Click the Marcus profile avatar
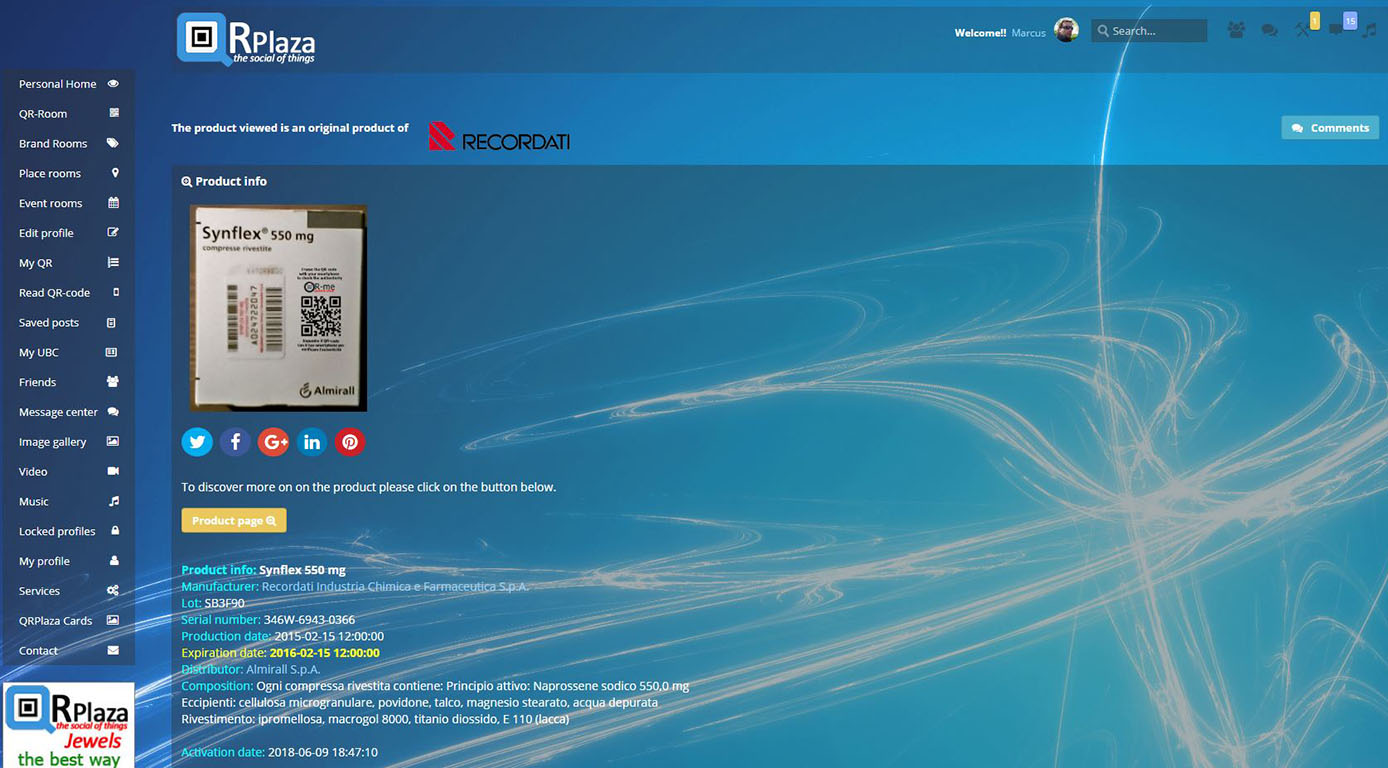The image size is (1388, 768). point(1067,31)
